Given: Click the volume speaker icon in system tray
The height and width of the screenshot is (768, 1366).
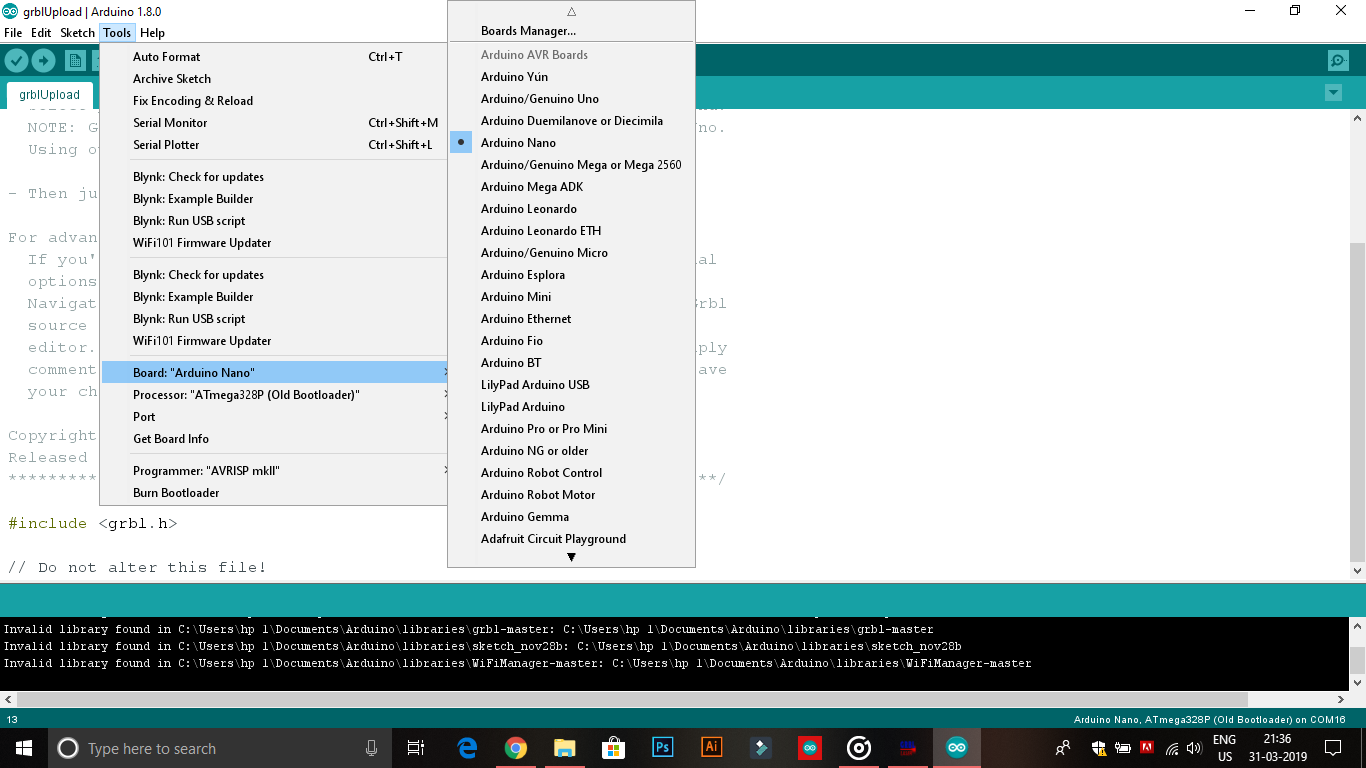Looking at the screenshot, I should (1194, 747).
